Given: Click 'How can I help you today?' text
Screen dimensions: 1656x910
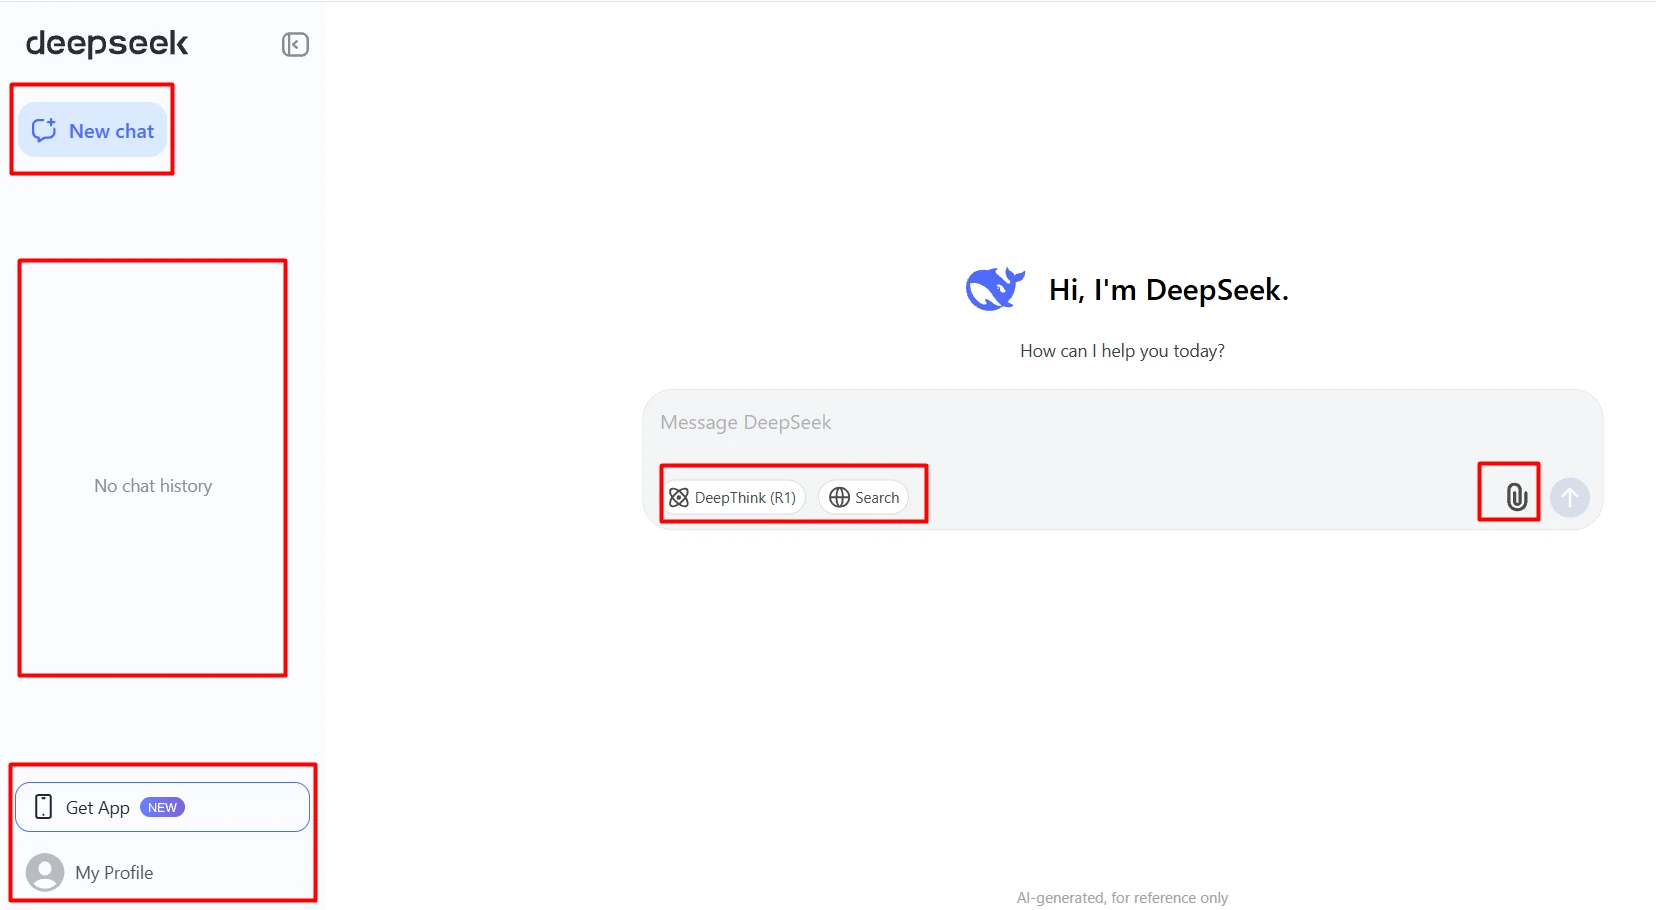Looking at the screenshot, I should (x=1122, y=351).
